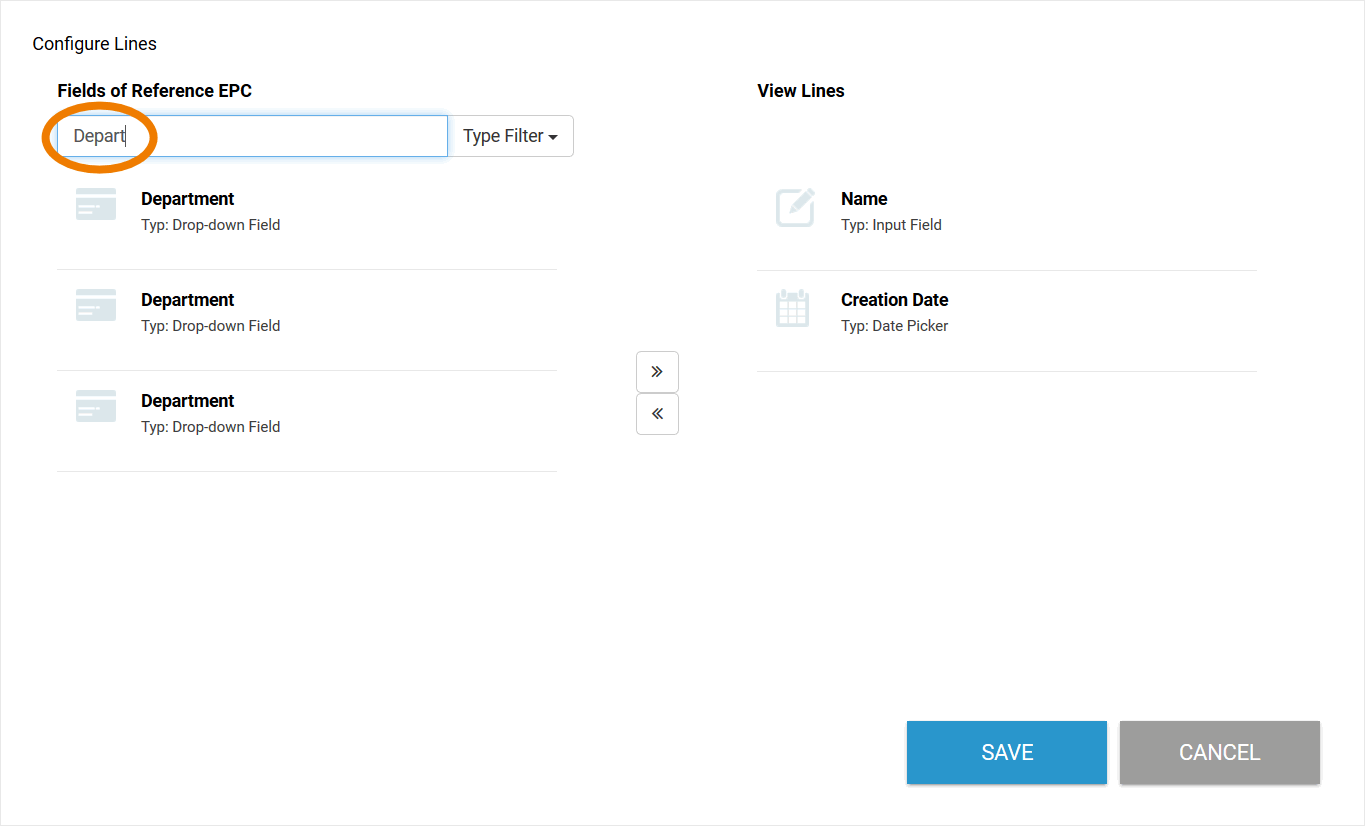
Task: Remove field using the double-left arrow button
Action: coord(657,414)
